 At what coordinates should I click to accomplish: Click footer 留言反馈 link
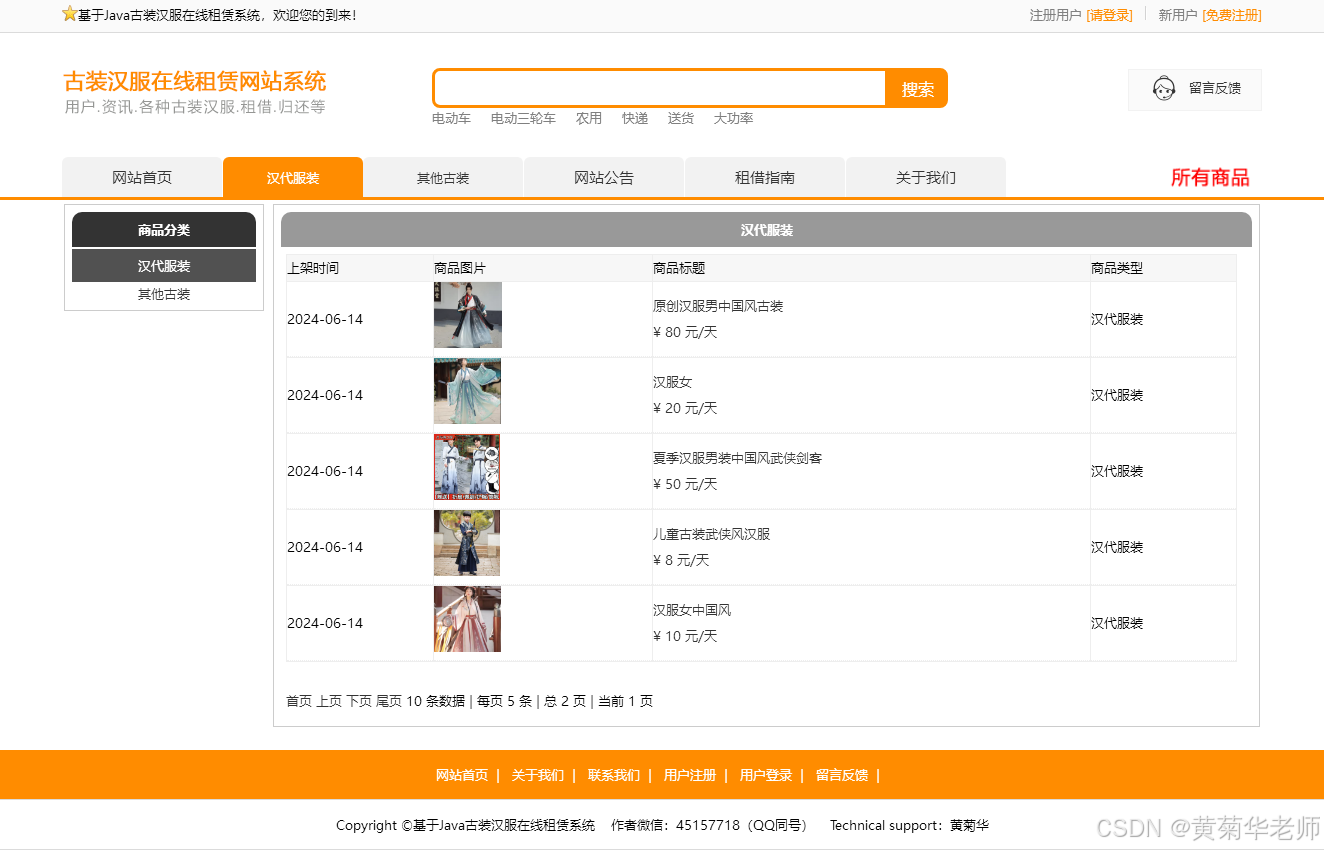click(x=842, y=775)
